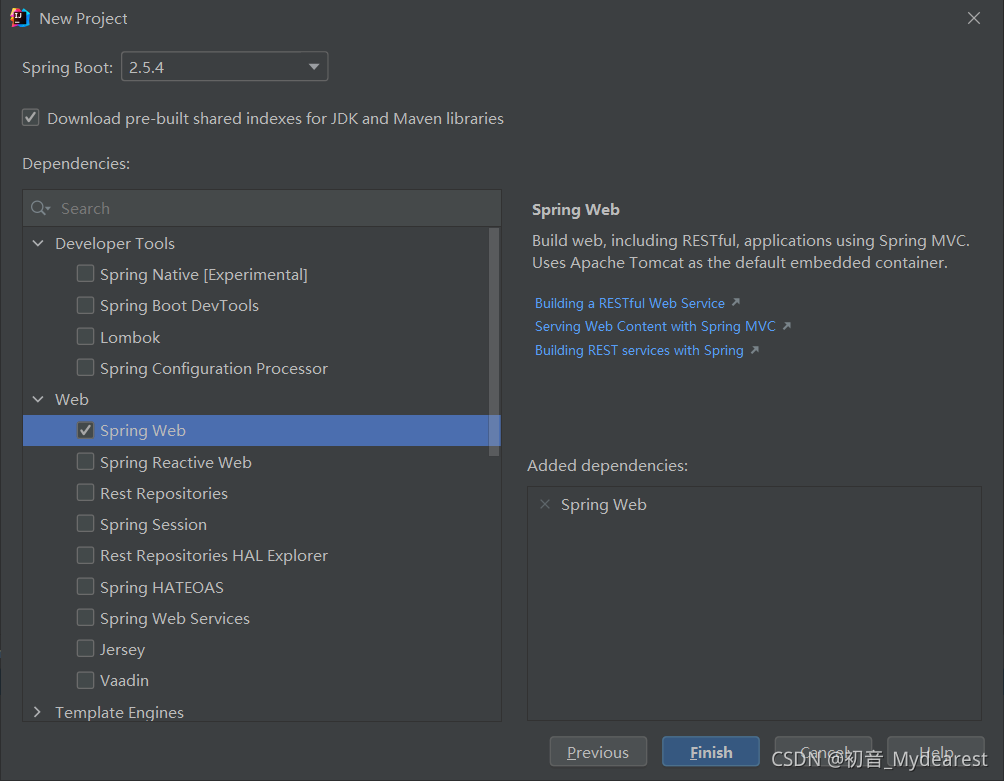Check the Jersey dependency
This screenshot has height=781, width=1004.
coord(85,649)
